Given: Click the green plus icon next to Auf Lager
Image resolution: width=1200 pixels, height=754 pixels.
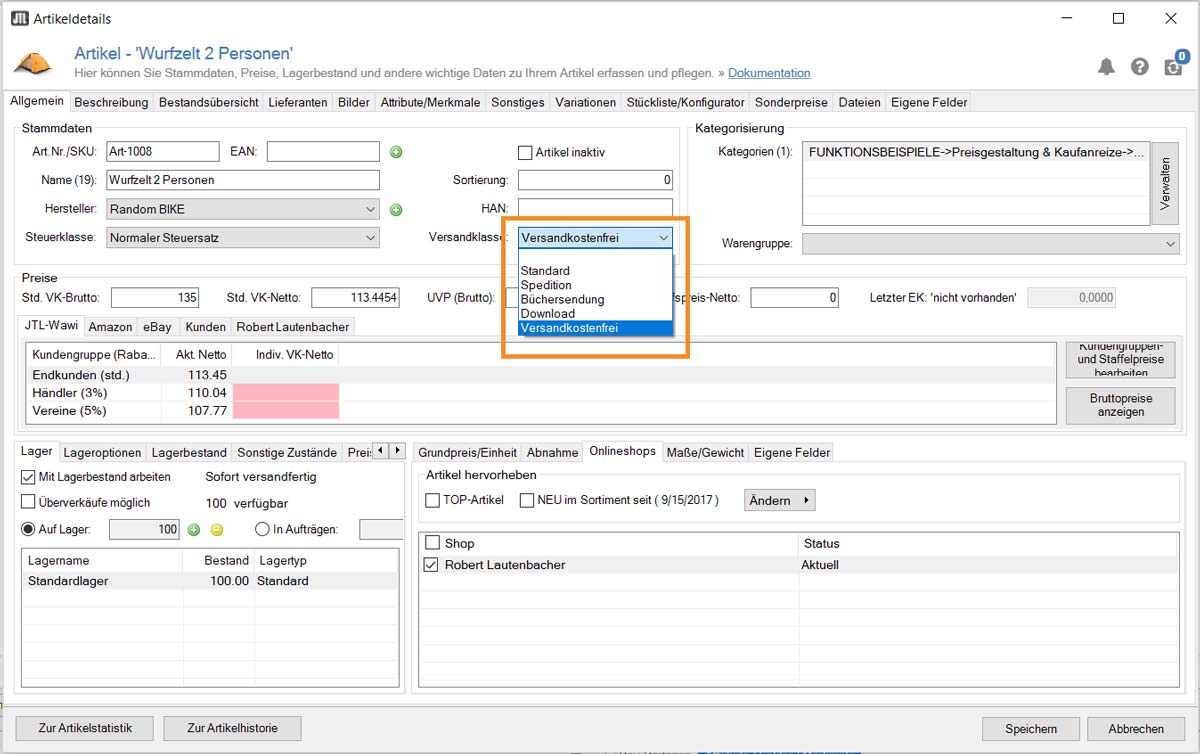Looking at the screenshot, I should coord(194,530).
